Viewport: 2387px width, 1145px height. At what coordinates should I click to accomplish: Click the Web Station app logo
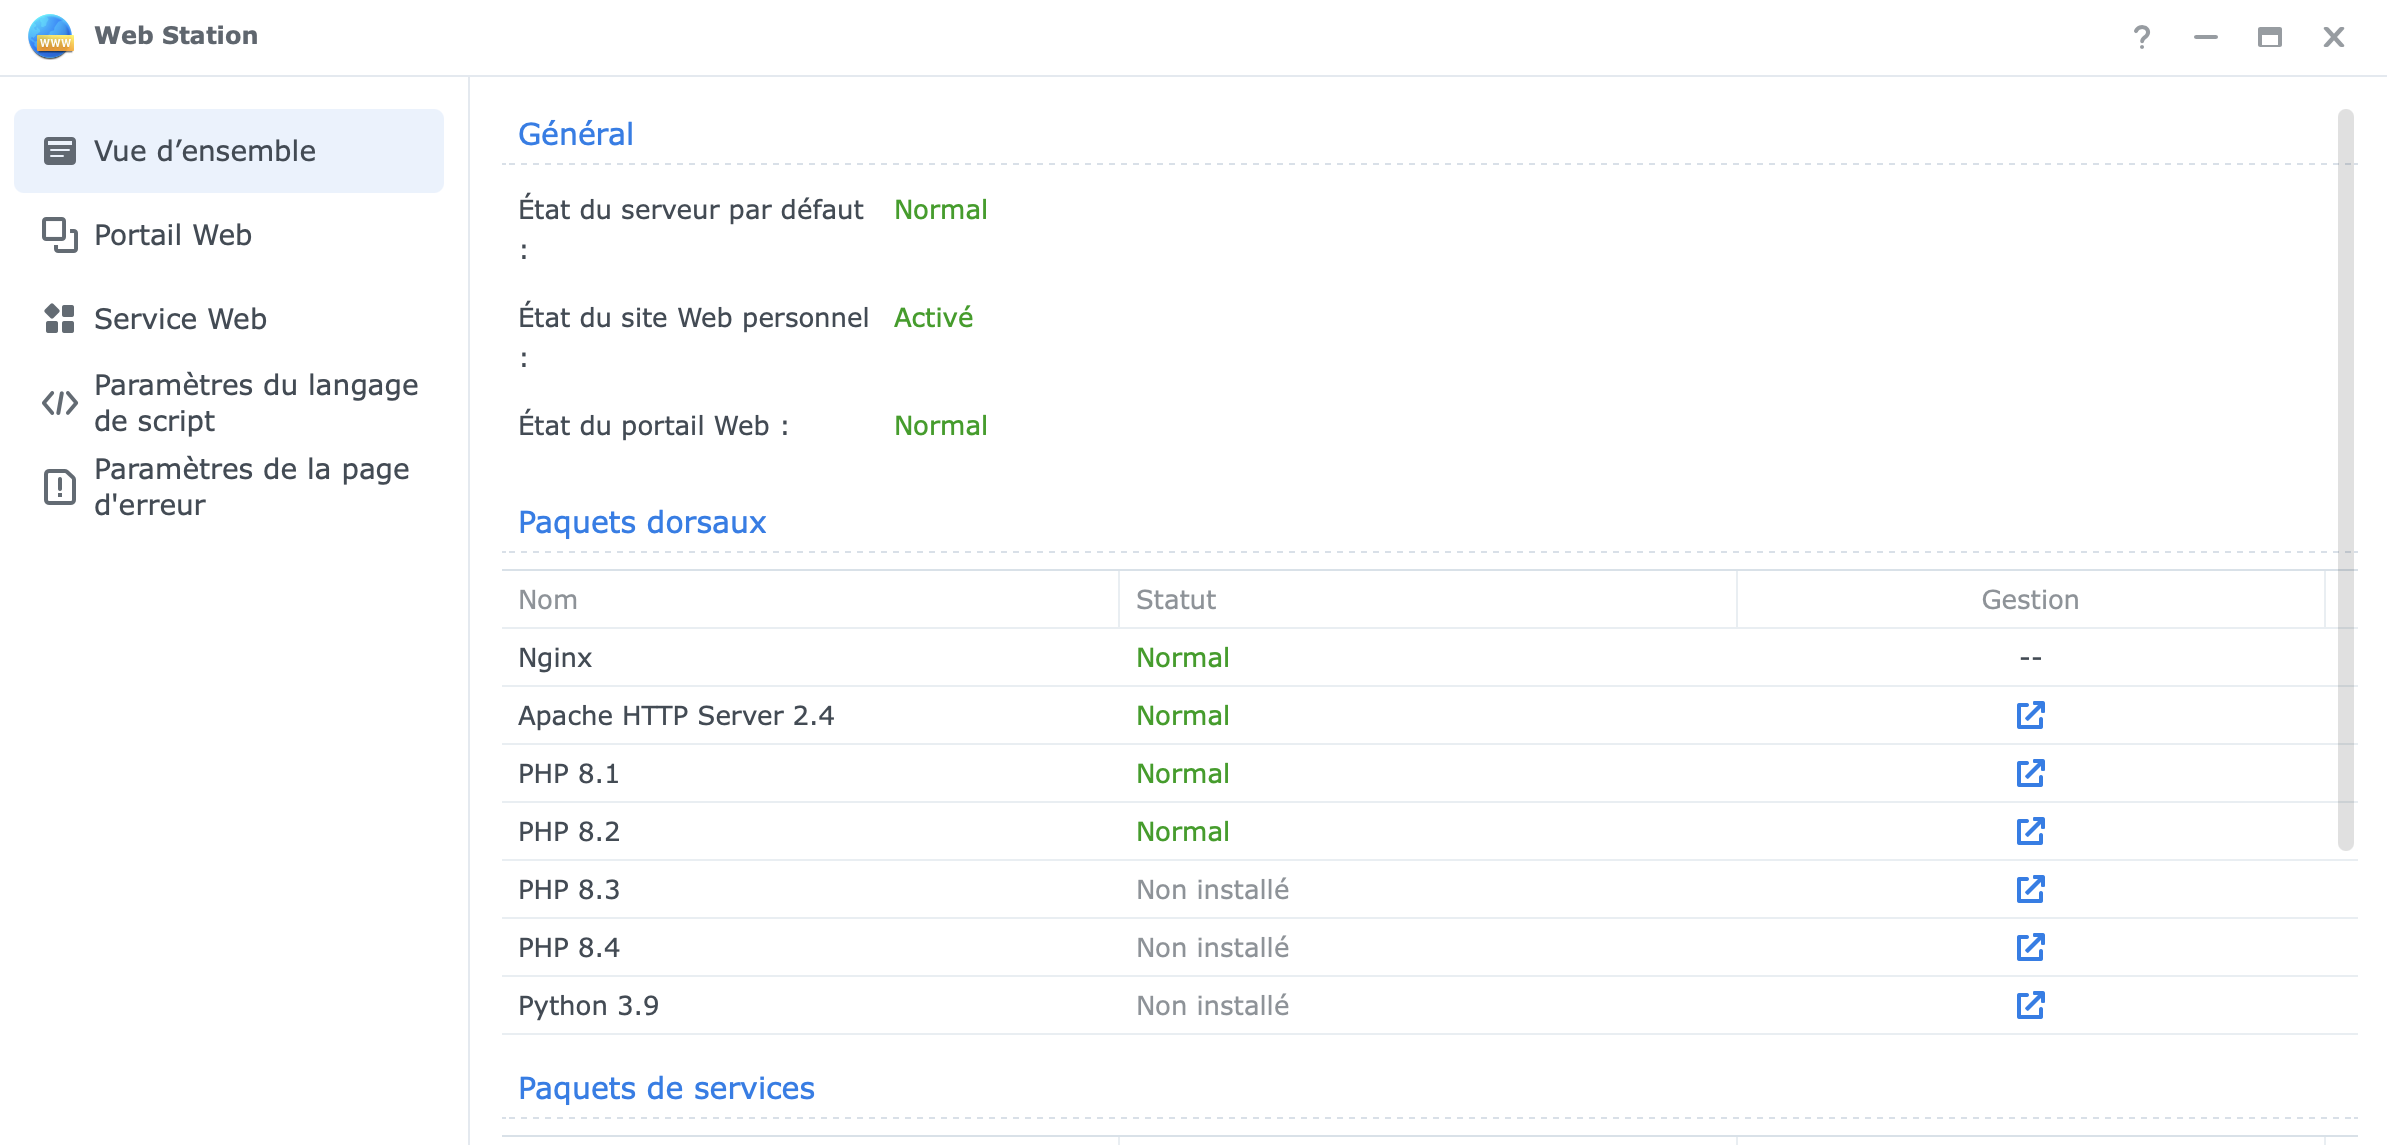[51, 36]
